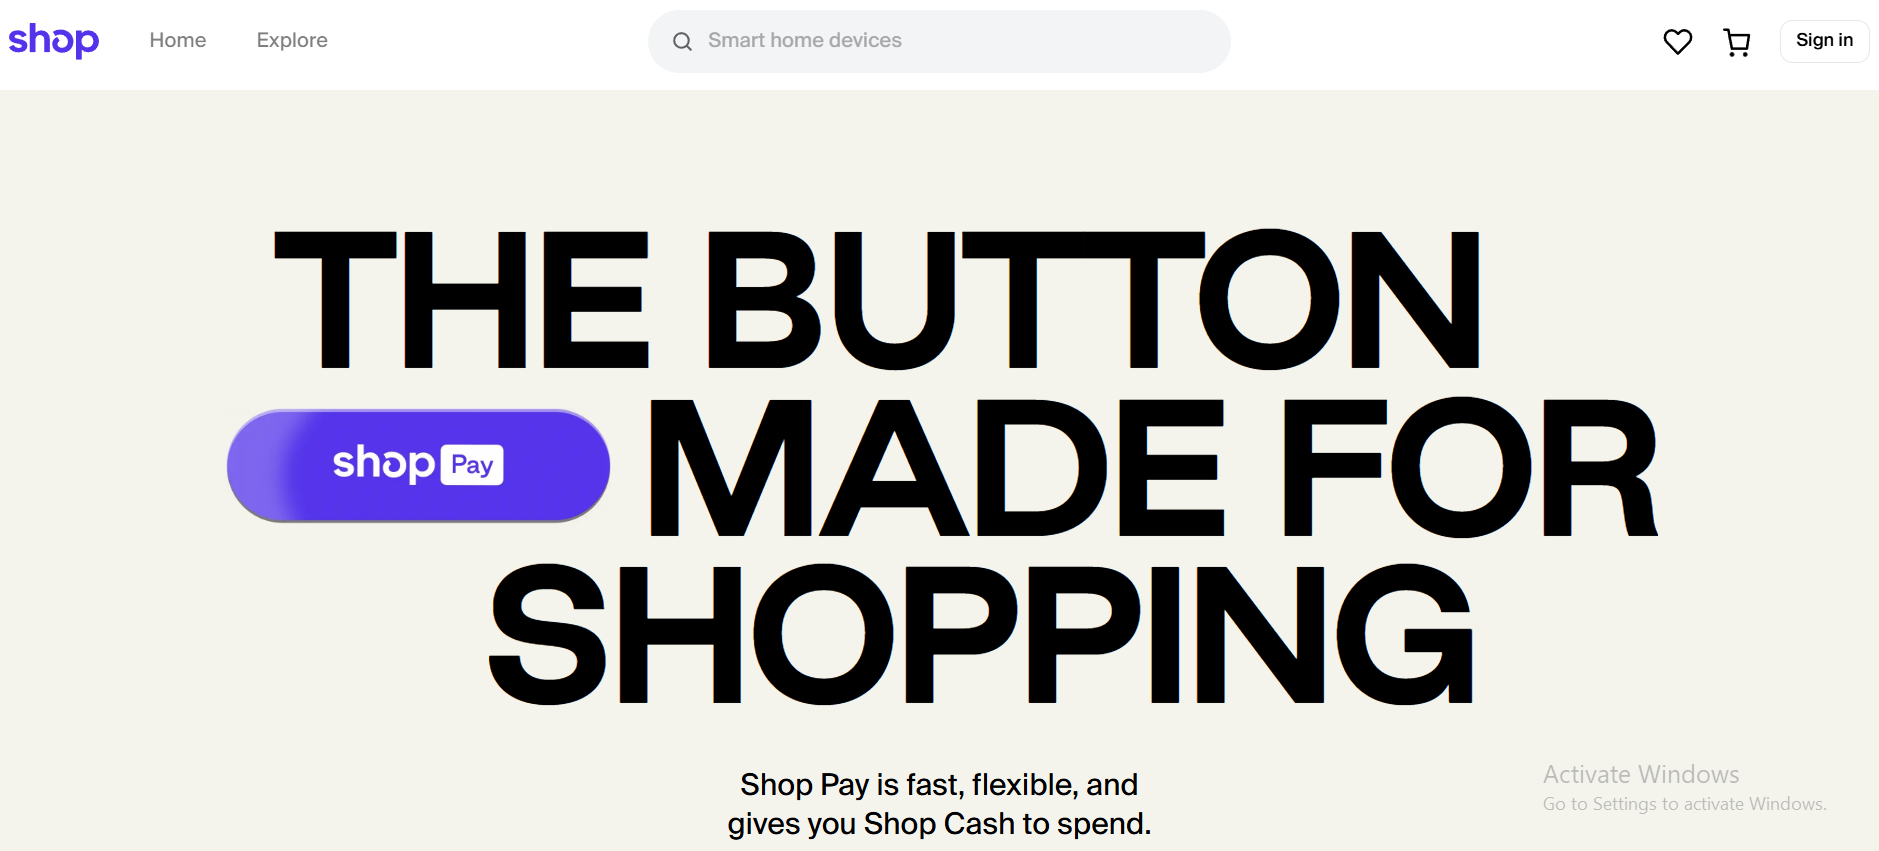Click the purple Shop Pay button

coord(418,466)
